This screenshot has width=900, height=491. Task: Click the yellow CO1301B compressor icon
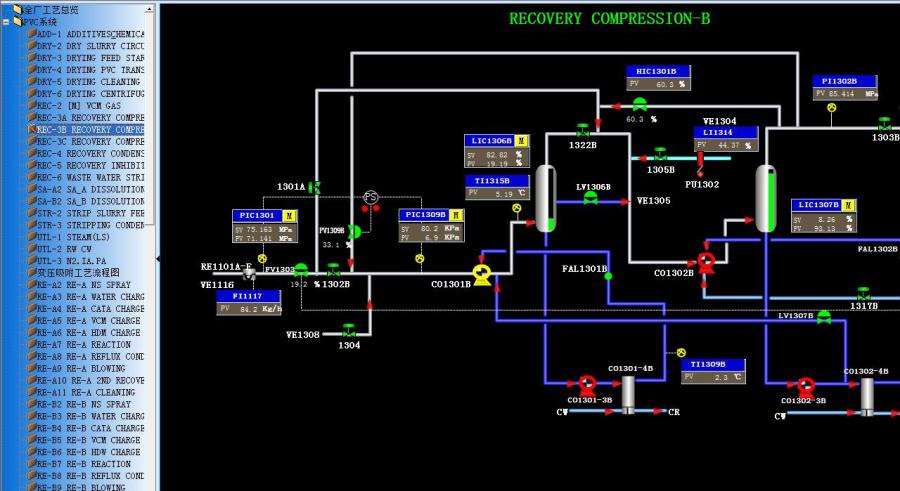[x=482, y=275]
